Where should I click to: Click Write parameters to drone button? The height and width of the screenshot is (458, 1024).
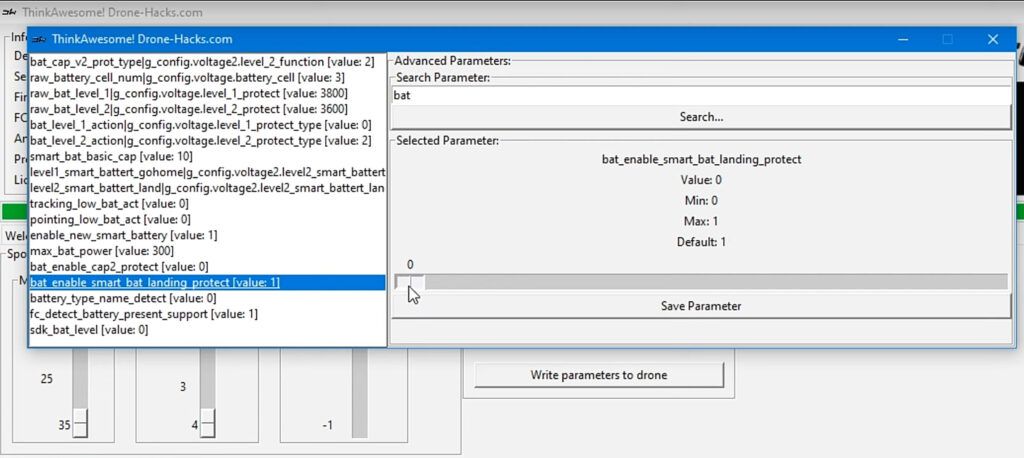click(599, 375)
